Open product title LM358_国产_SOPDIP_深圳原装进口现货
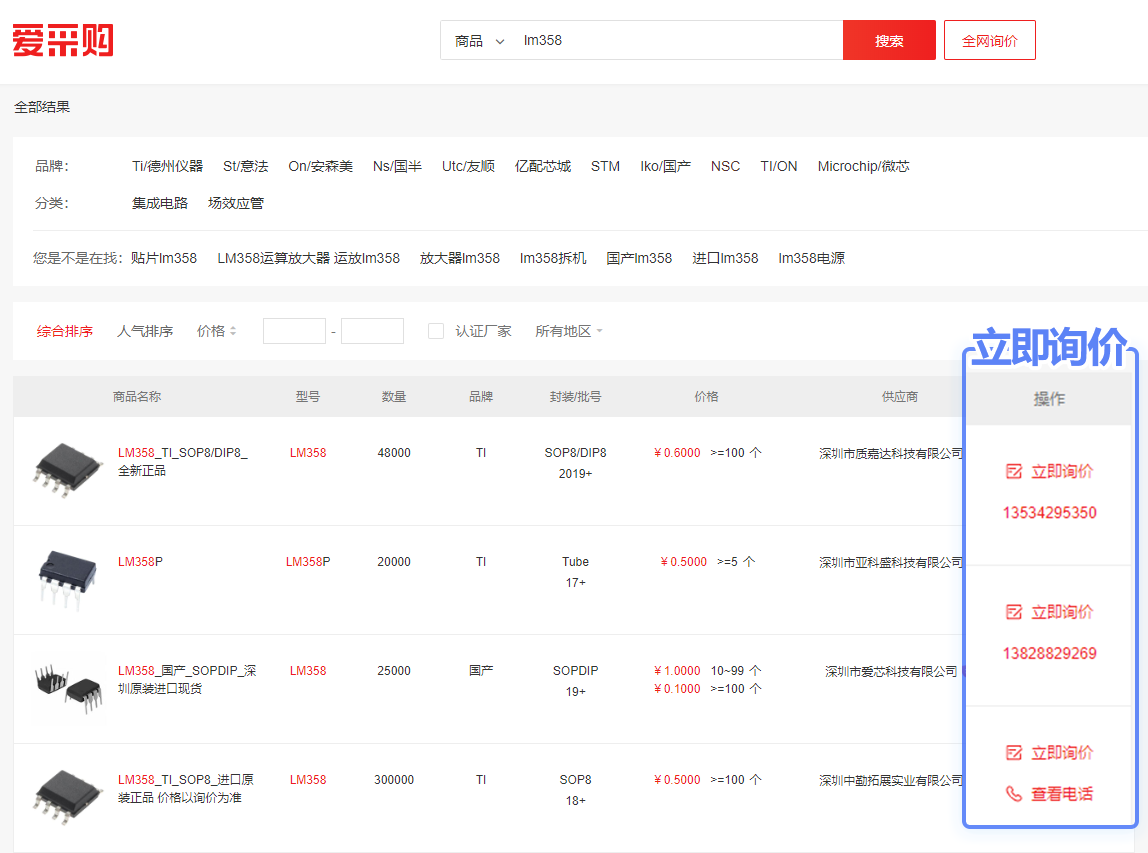This screenshot has width=1148, height=853. click(187, 679)
